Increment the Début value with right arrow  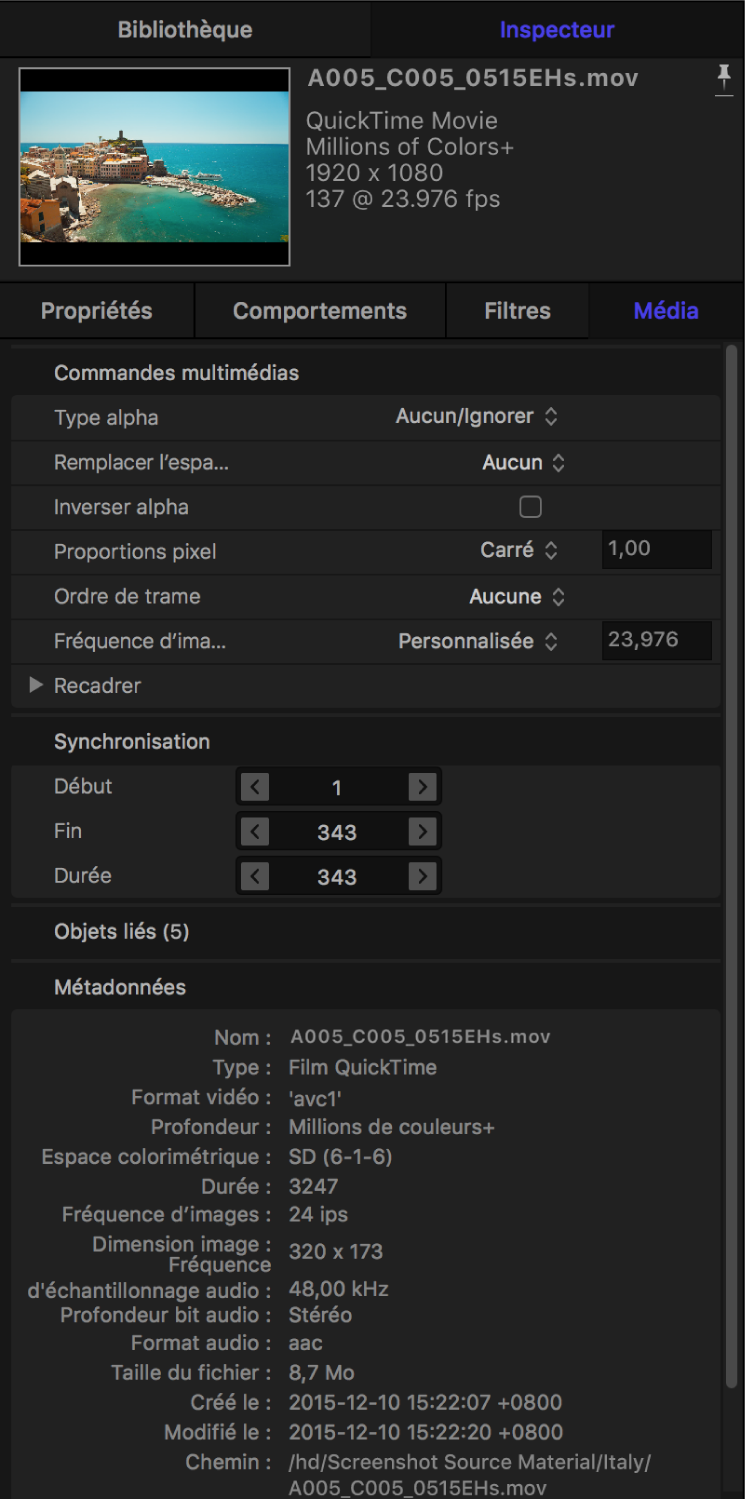[423, 788]
